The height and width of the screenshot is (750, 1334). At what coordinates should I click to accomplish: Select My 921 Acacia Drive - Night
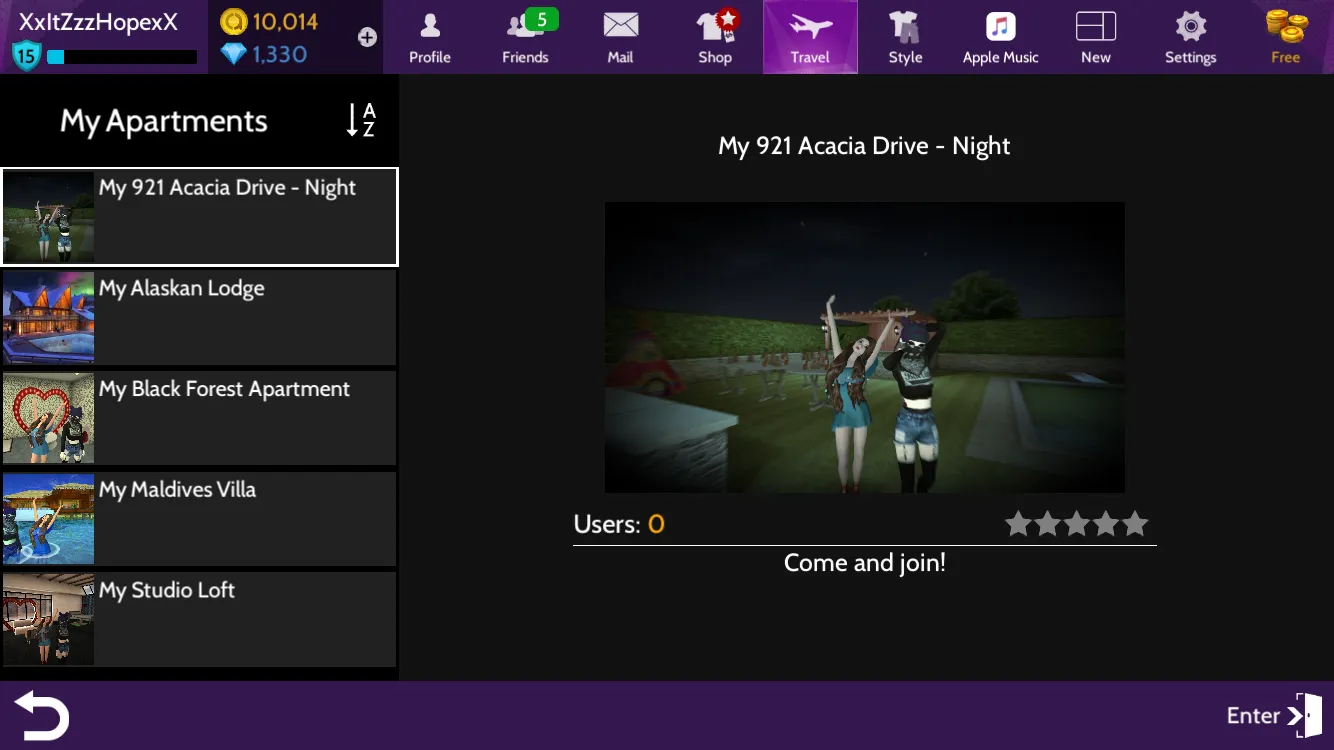[x=200, y=217]
